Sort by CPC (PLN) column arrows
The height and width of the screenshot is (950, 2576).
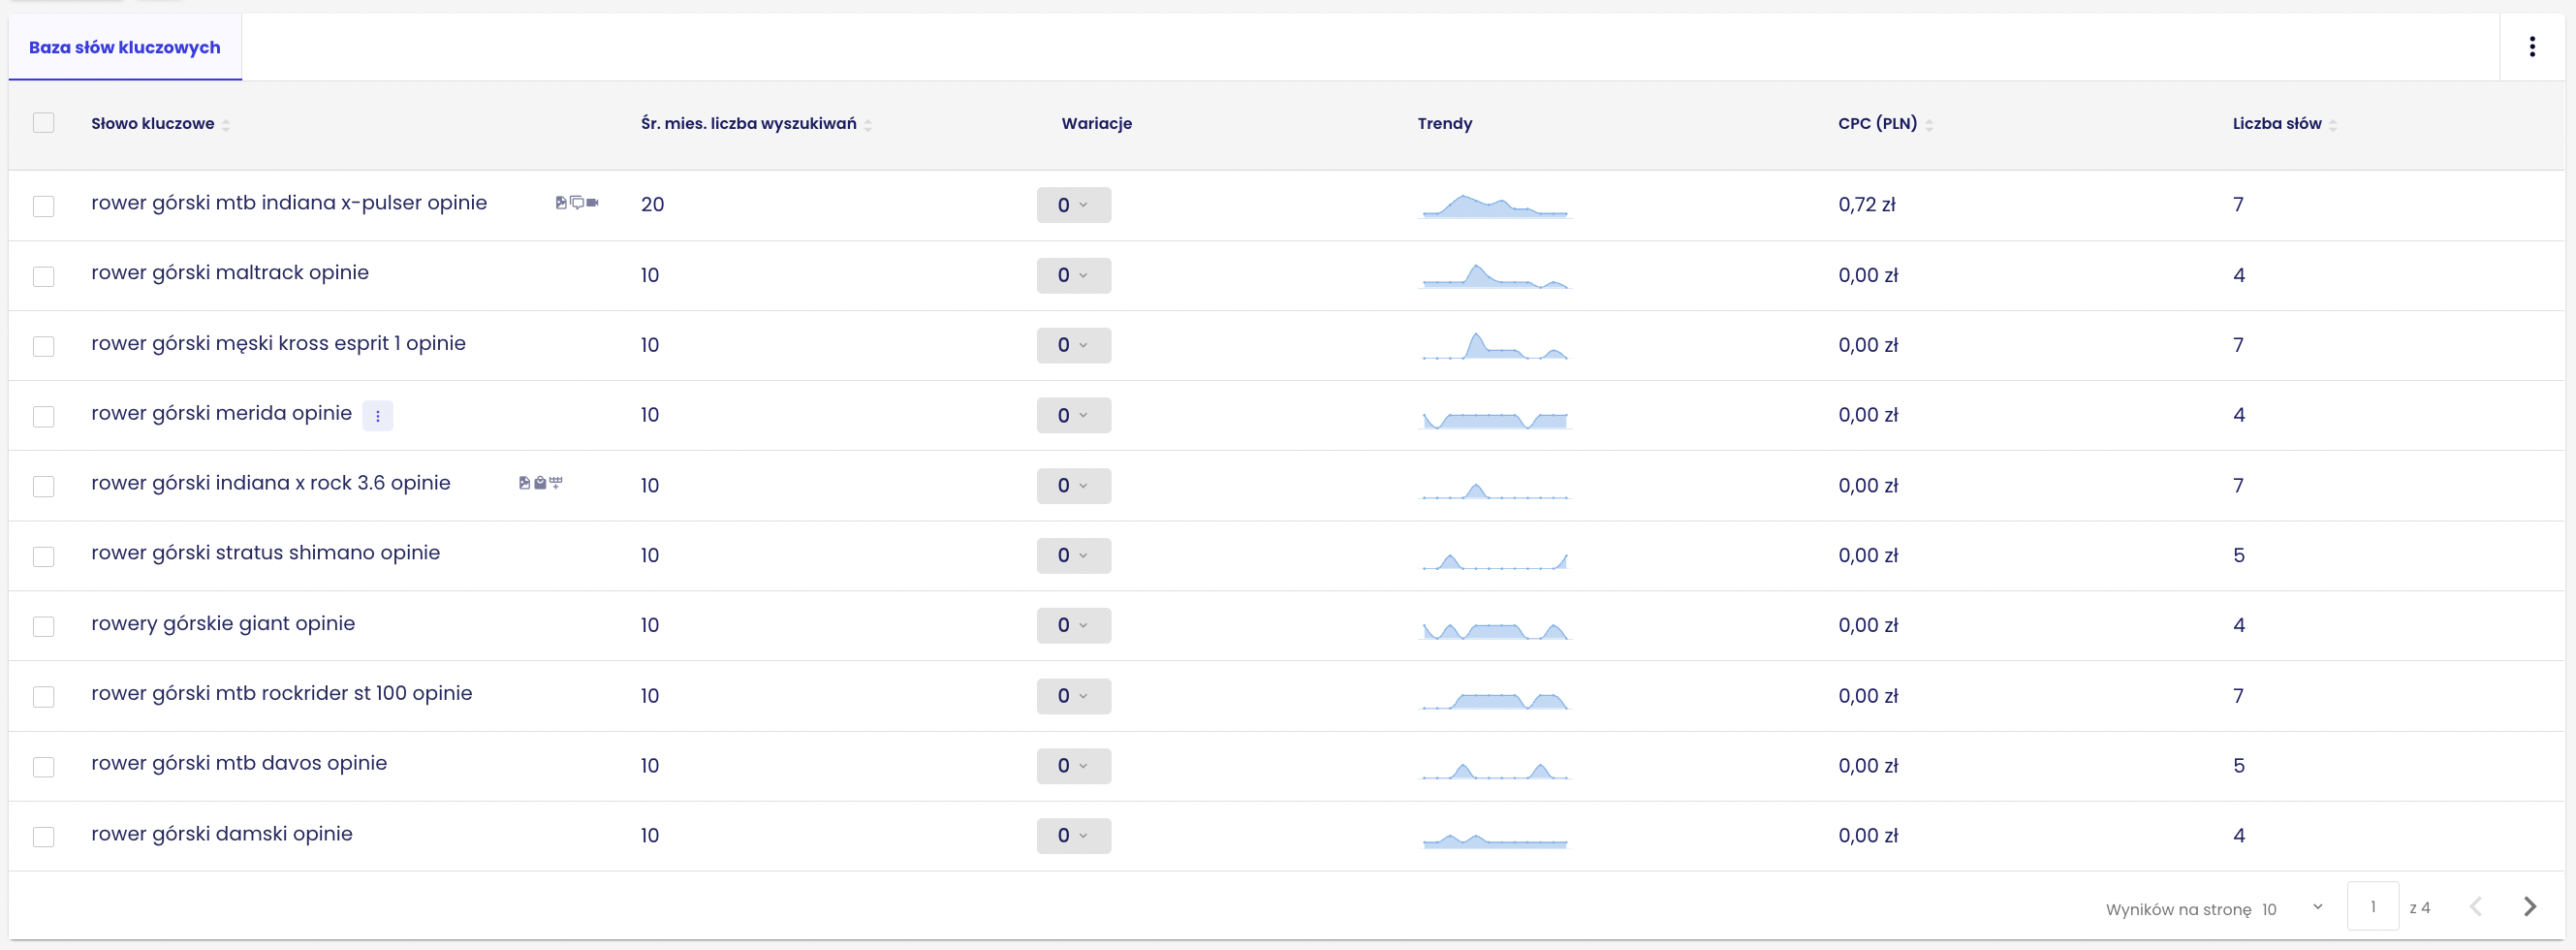[1929, 125]
